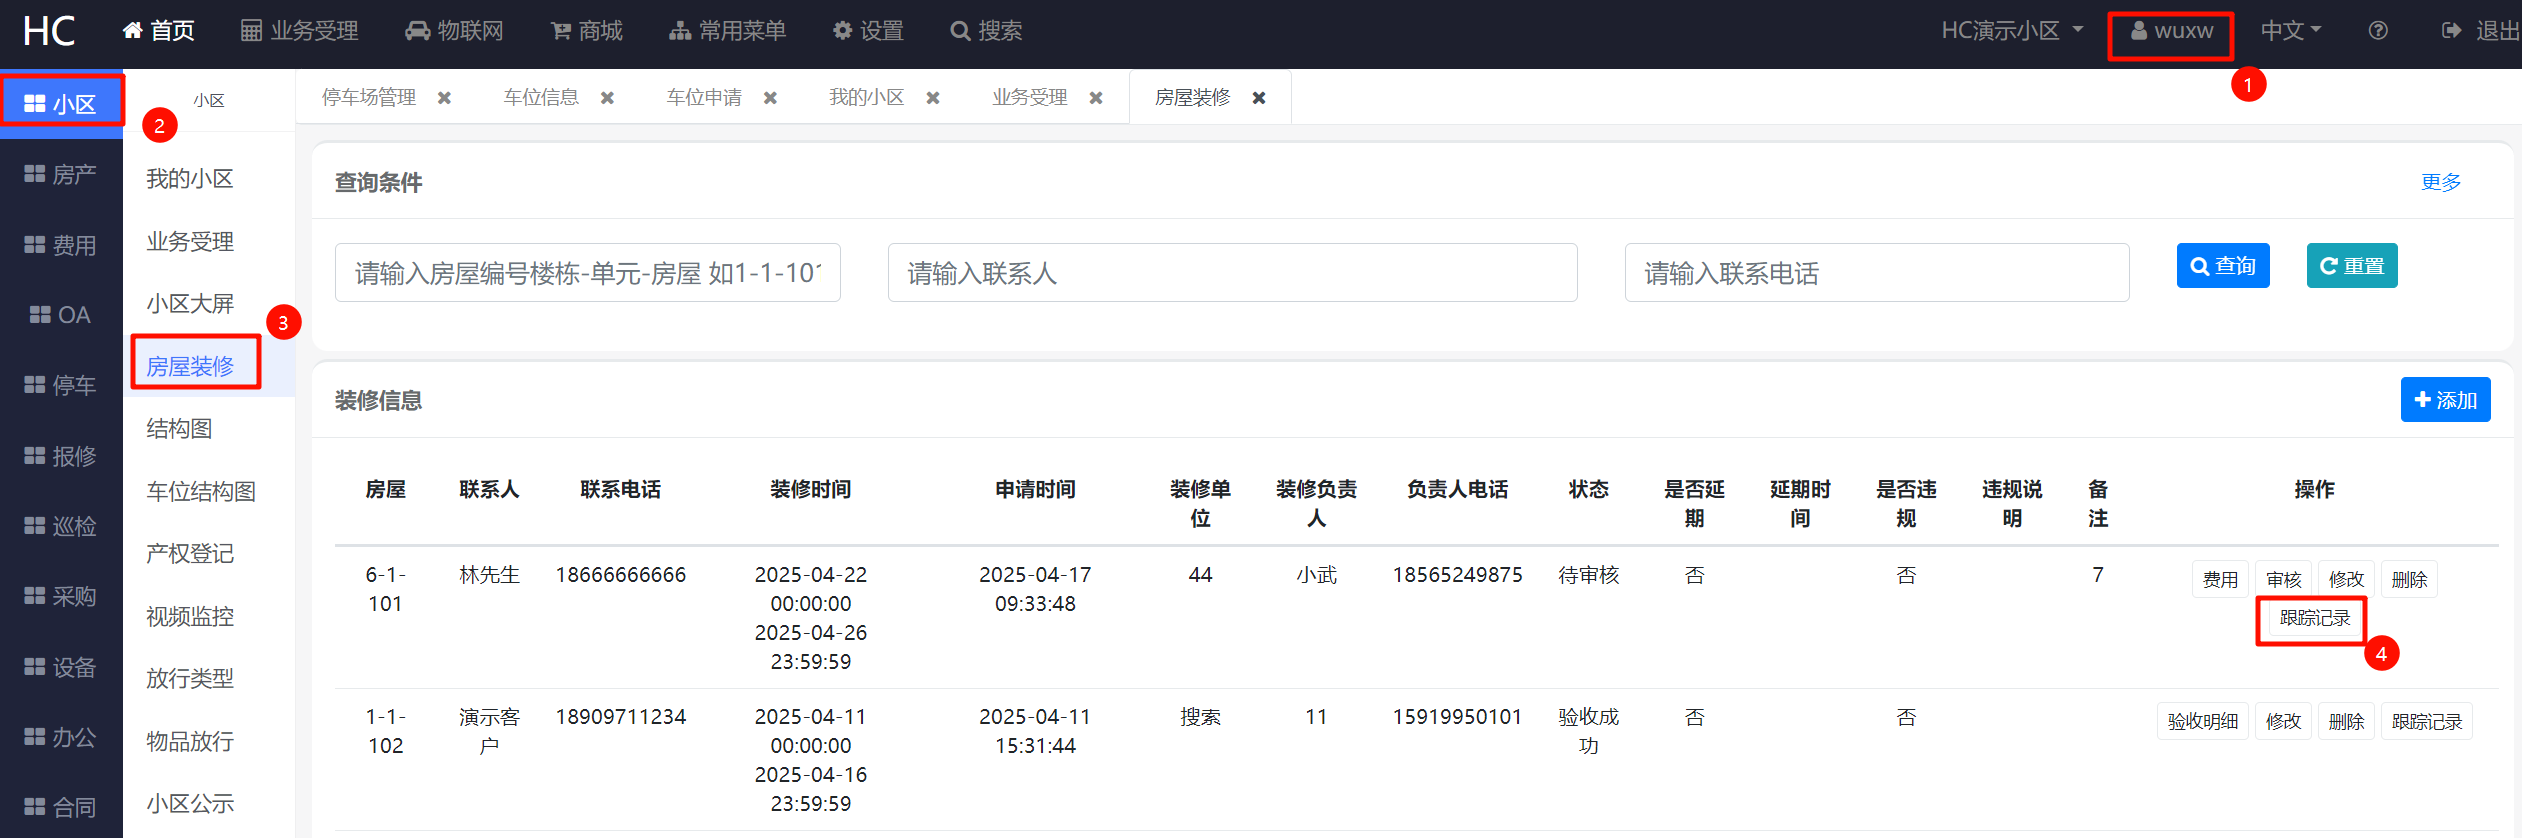The width and height of the screenshot is (2522, 838).
Task: Select 房产 in the left sidebar
Action: [61, 174]
